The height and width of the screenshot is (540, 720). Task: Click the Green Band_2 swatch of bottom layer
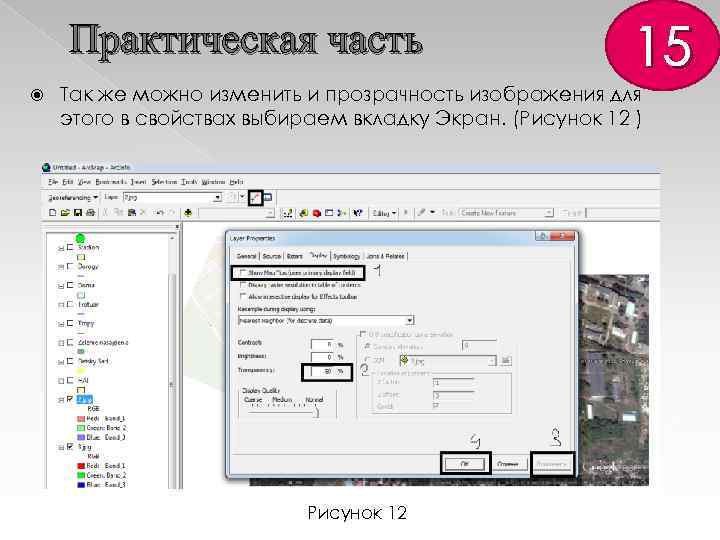coord(81,475)
